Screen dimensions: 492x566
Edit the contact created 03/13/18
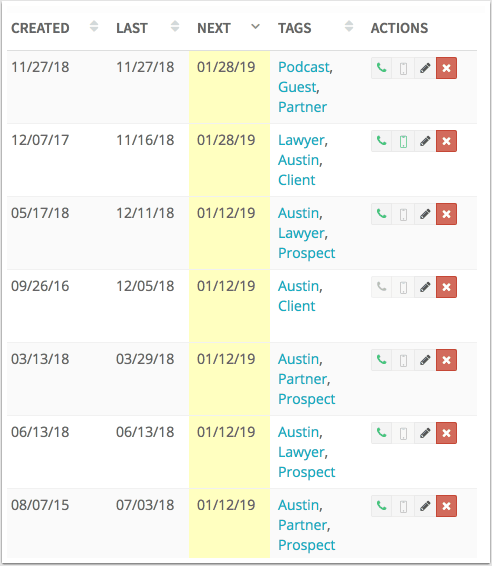click(x=425, y=360)
